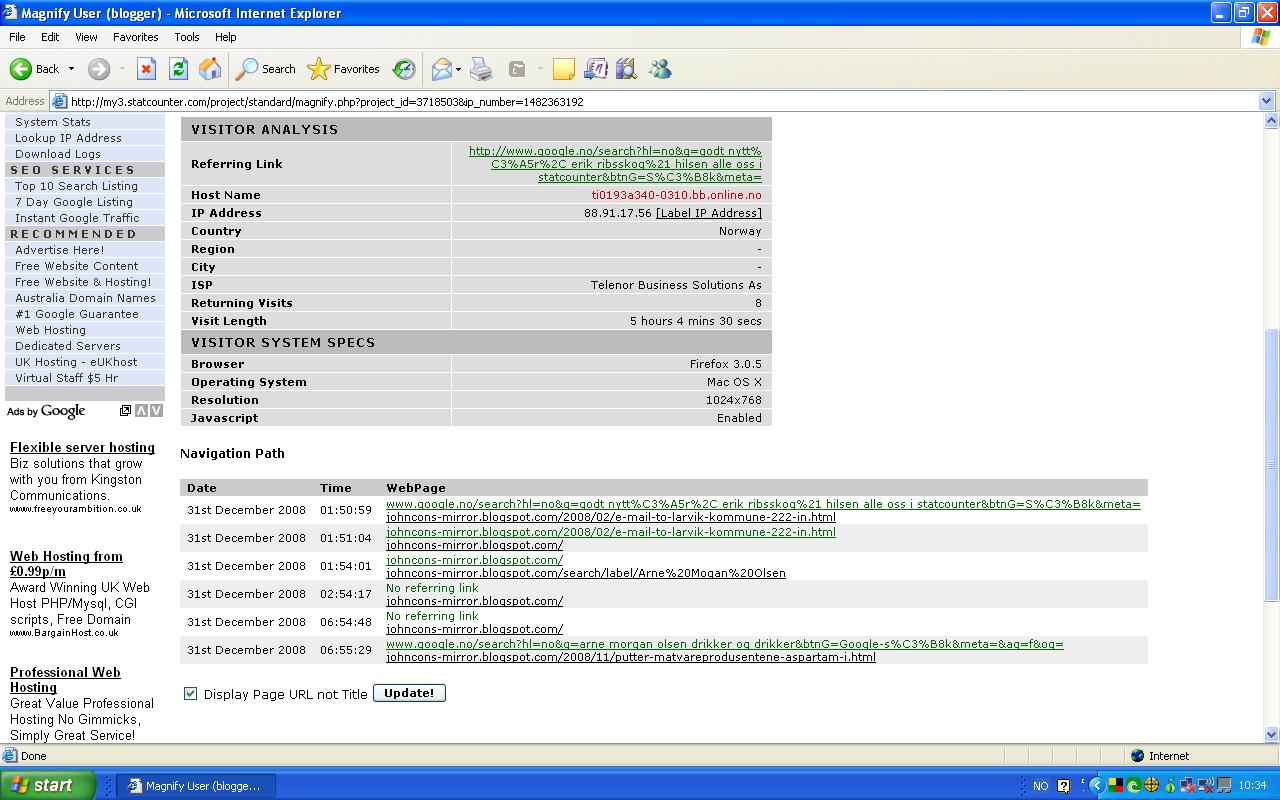Screen dimensions: 1280x800
Task: Click the greyed Forward arrow button
Action: (x=98, y=69)
